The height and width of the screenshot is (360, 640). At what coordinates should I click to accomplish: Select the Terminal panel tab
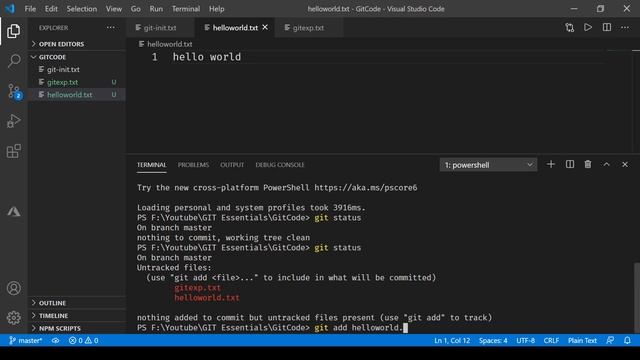pyautogui.click(x=151, y=165)
